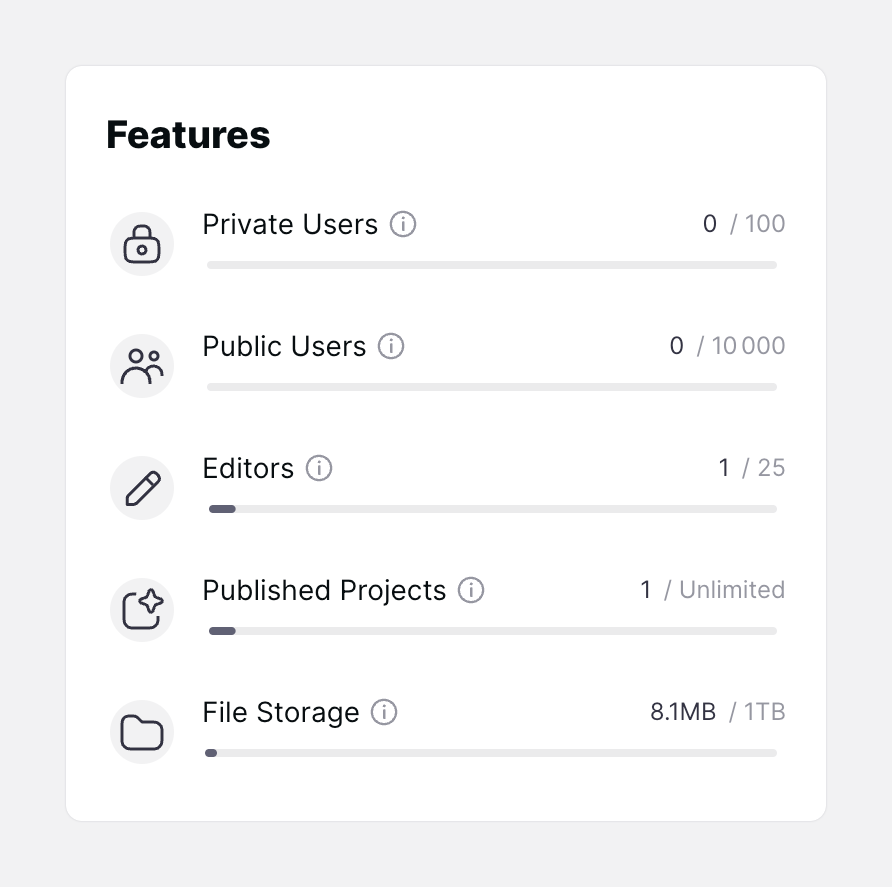Click the File Storage progress bar
This screenshot has width=892, height=887.
pos(491,753)
